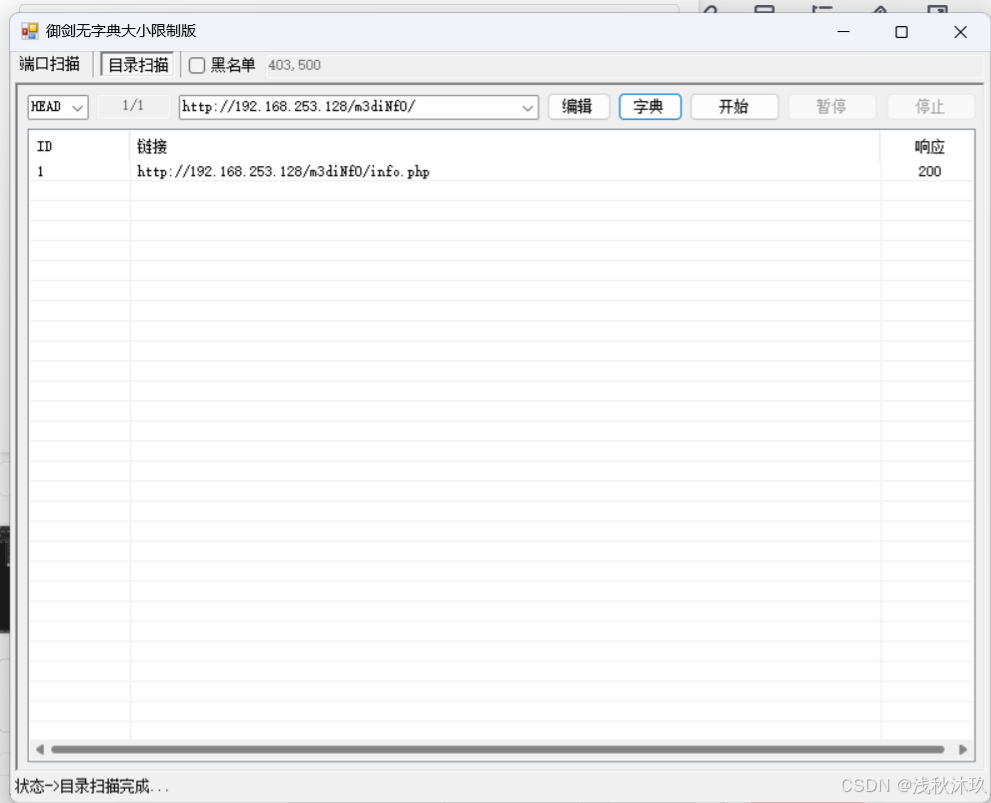Expand the URL history dropdown arrow
The height and width of the screenshot is (803, 991).
coord(528,107)
